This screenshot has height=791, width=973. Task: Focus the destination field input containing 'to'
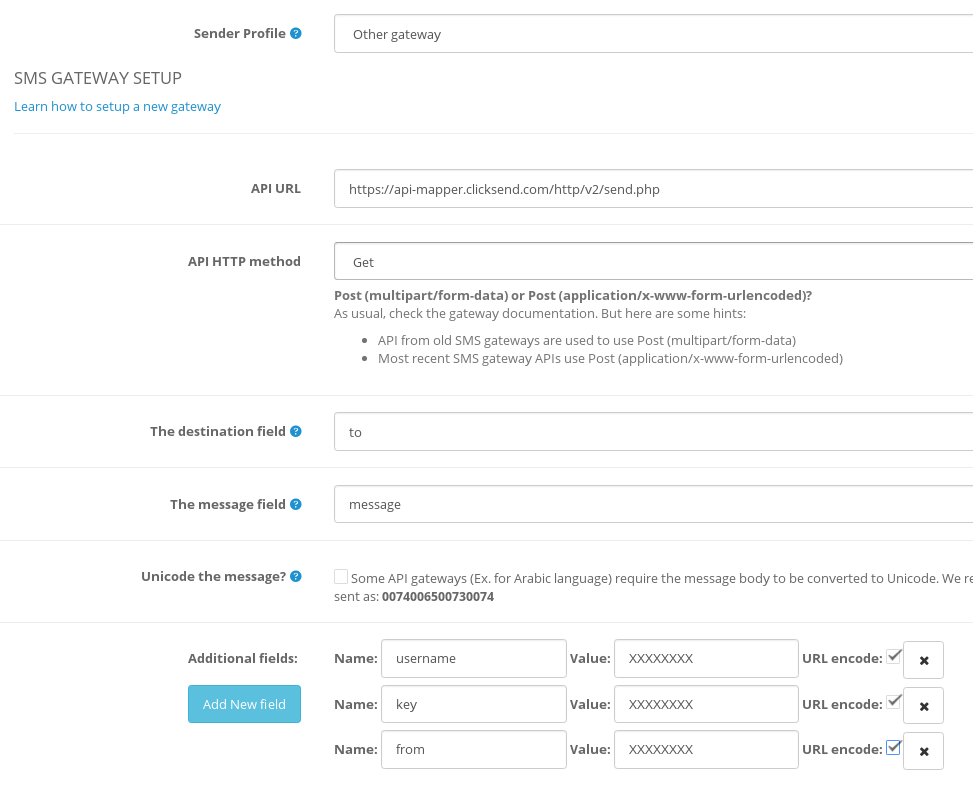click(652, 432)
